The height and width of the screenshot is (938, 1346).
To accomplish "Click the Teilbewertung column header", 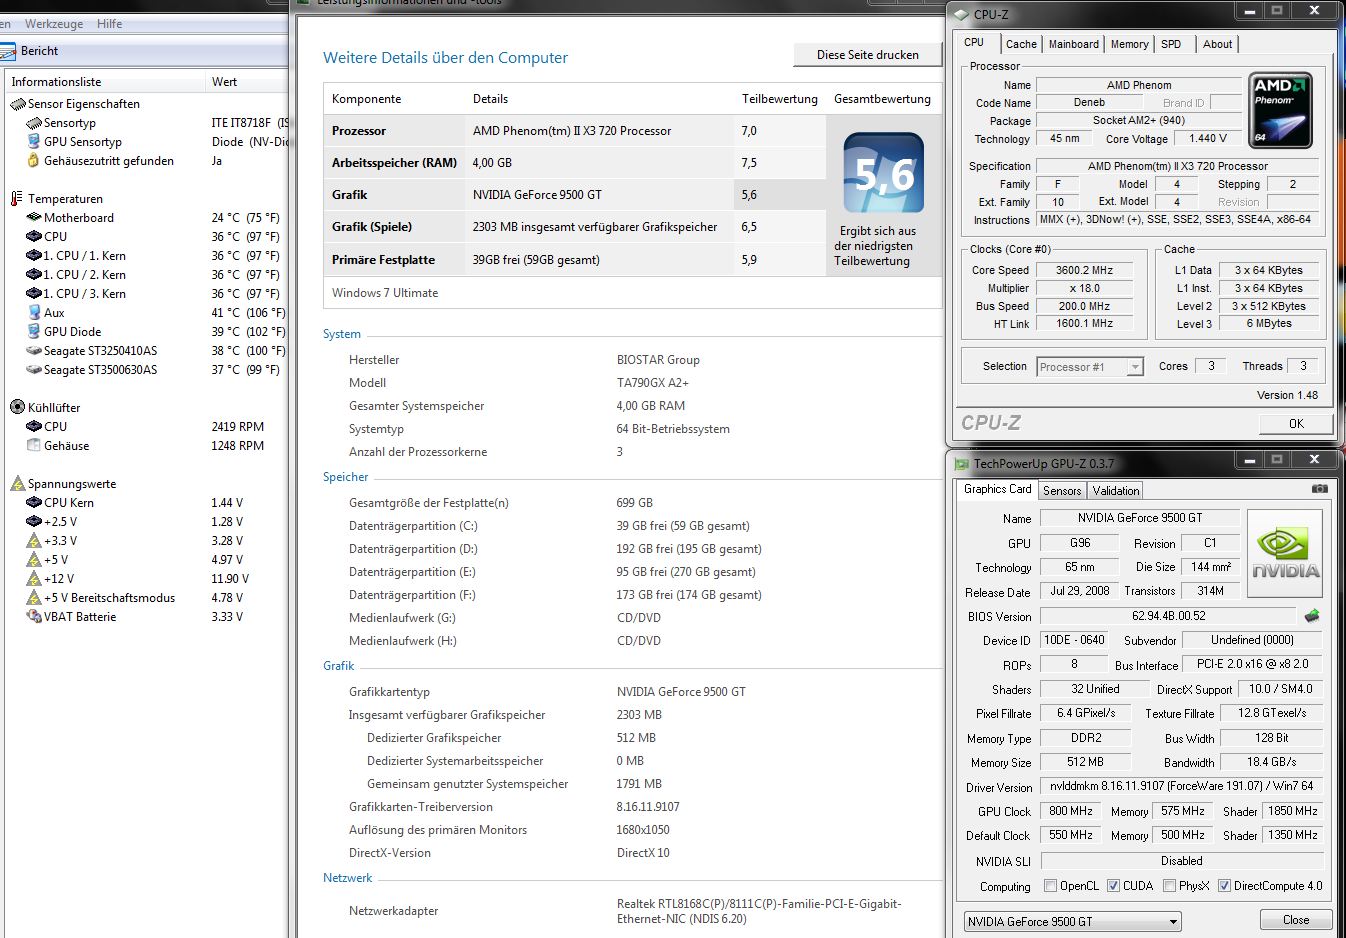I will pyautogui.click(x=779, y=99).
